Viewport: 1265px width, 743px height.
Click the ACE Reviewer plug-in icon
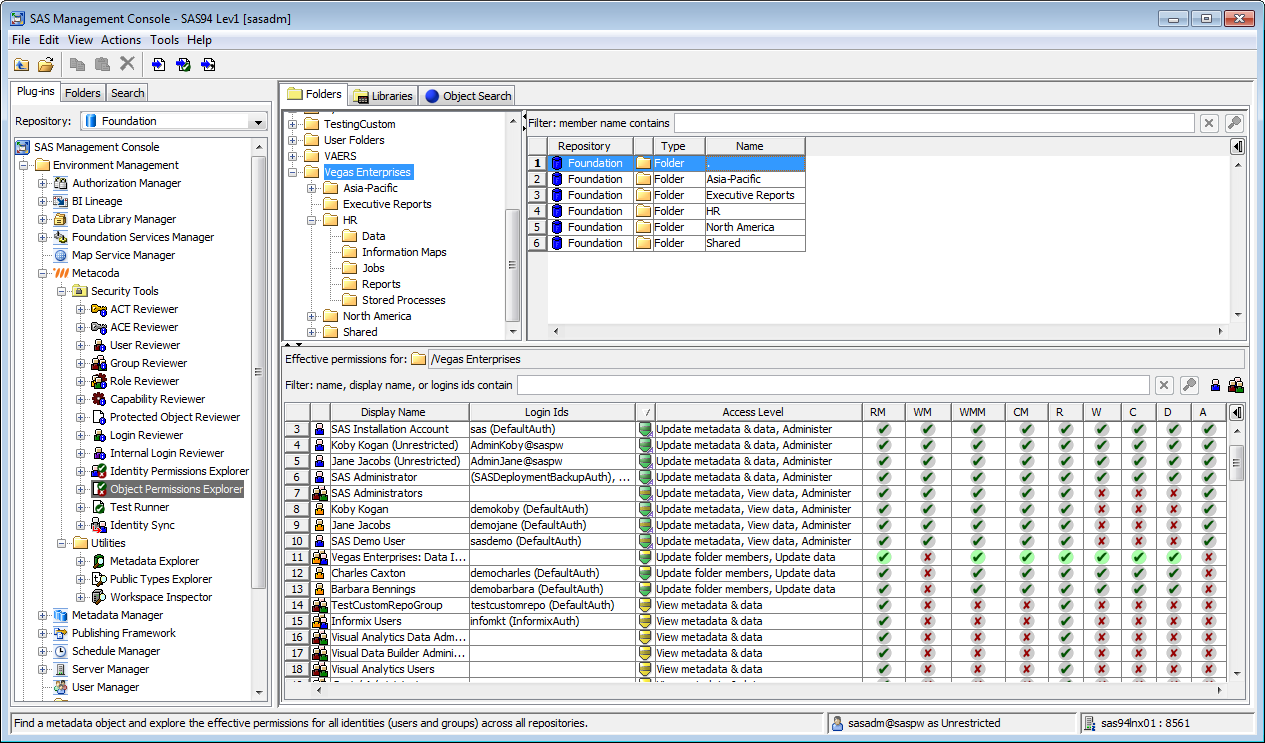click(99, 327)
